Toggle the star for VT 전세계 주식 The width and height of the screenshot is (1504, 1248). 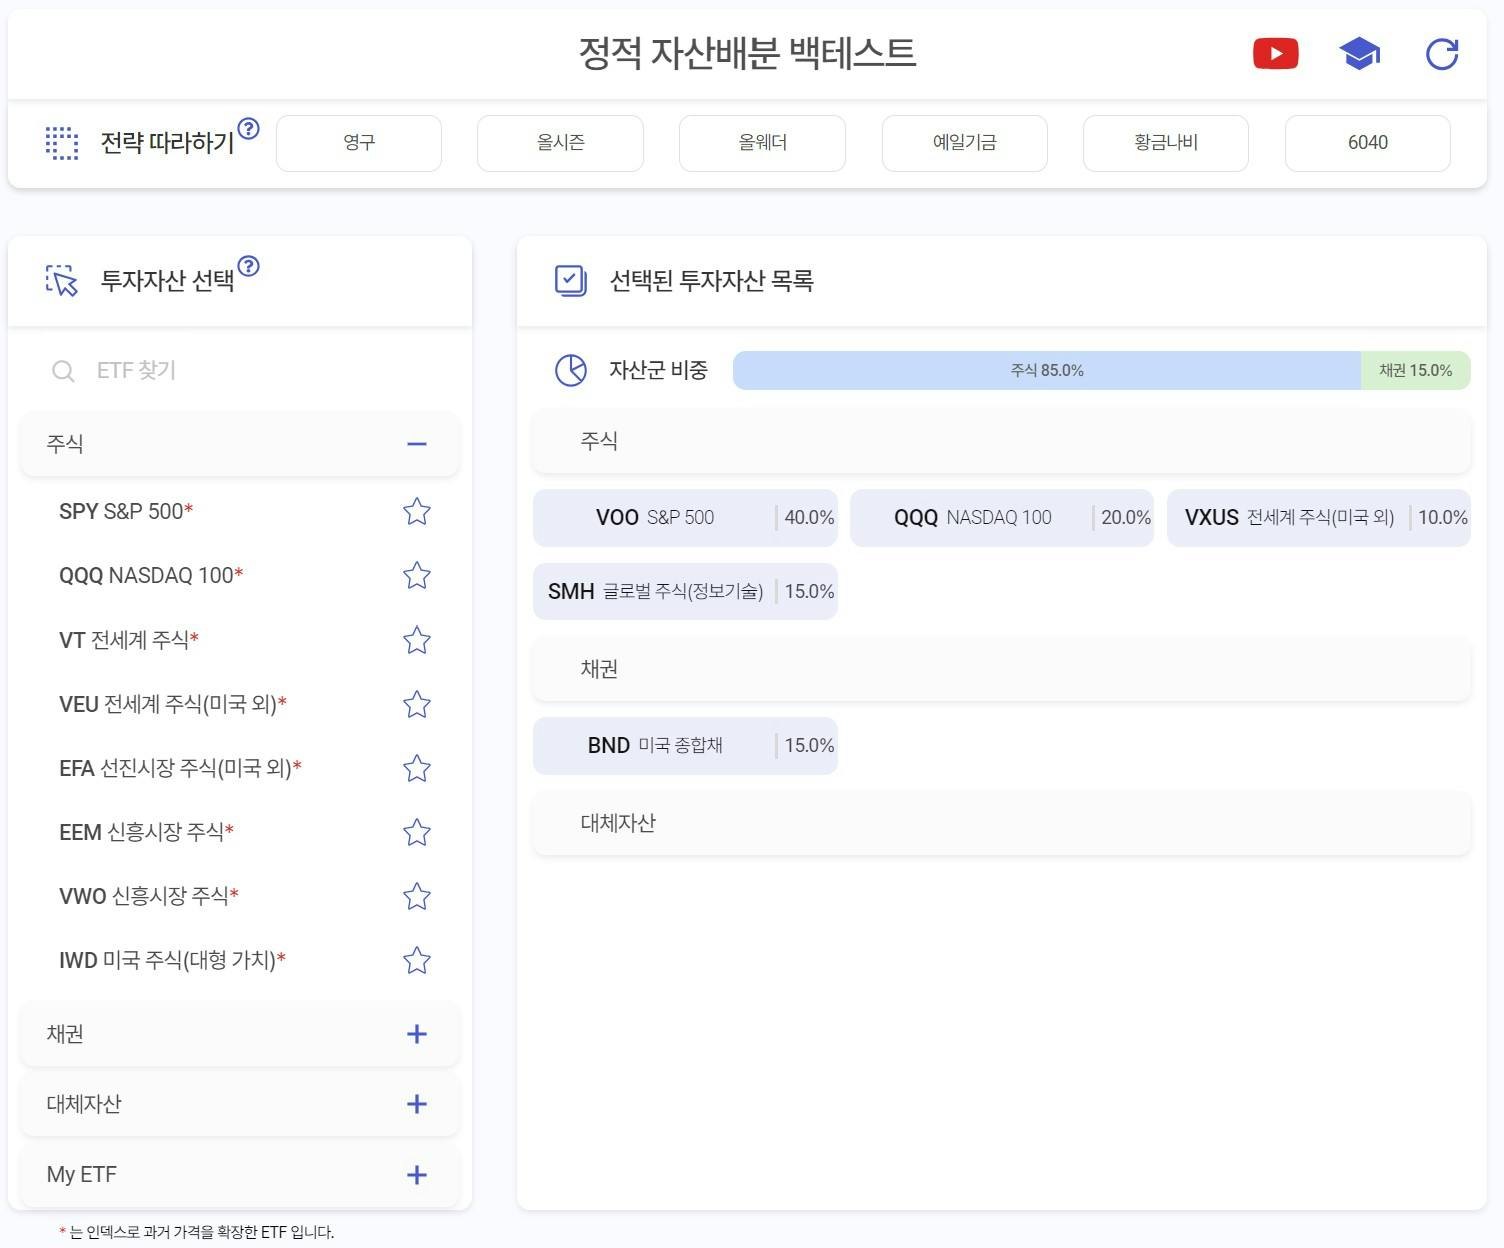[x=417, y=640]
